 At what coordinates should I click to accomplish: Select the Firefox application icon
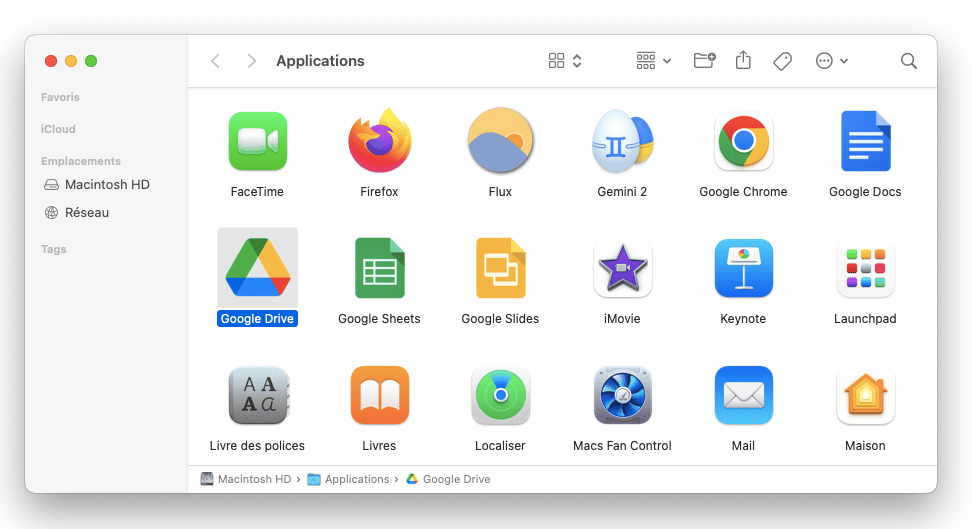[x=379, y=141]
